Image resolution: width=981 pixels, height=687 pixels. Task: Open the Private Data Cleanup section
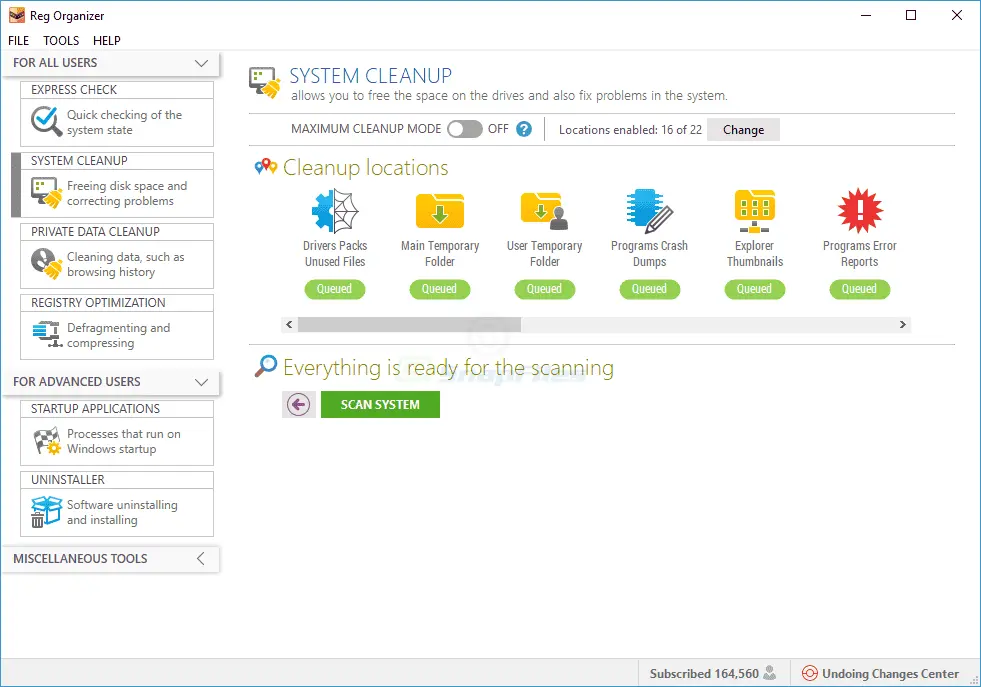point(117,256)
